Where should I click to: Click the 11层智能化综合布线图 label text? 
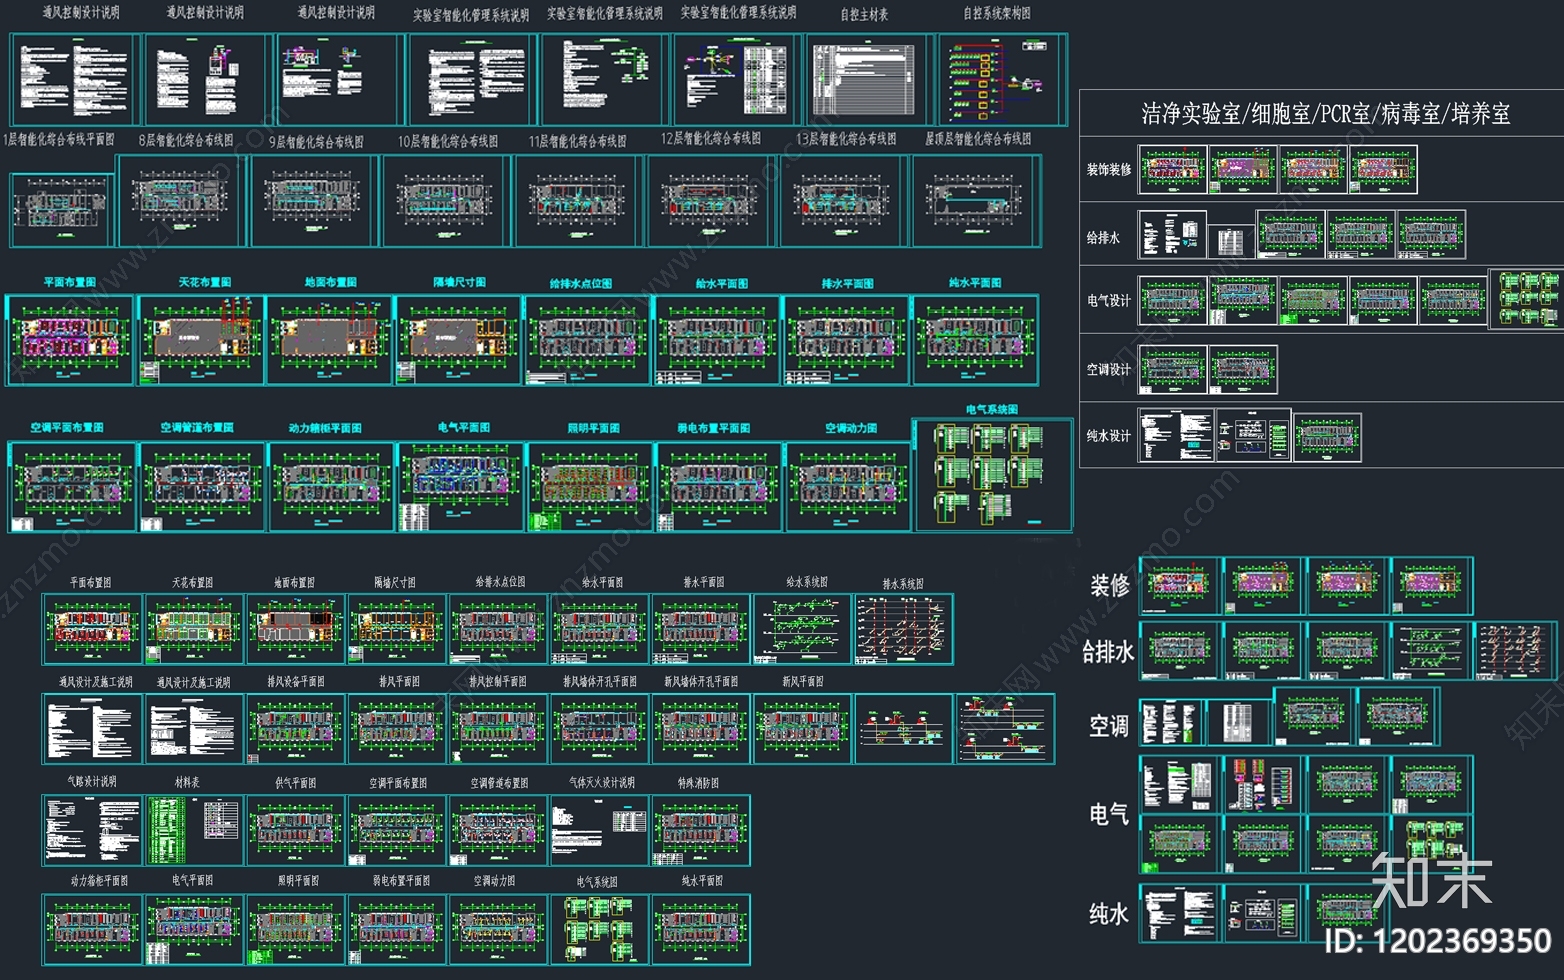[x=578, y=141]
